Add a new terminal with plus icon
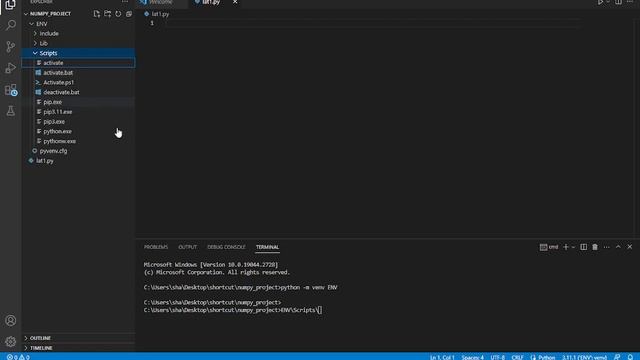Screen dimensions: 640x360 [x=566, y=247]
